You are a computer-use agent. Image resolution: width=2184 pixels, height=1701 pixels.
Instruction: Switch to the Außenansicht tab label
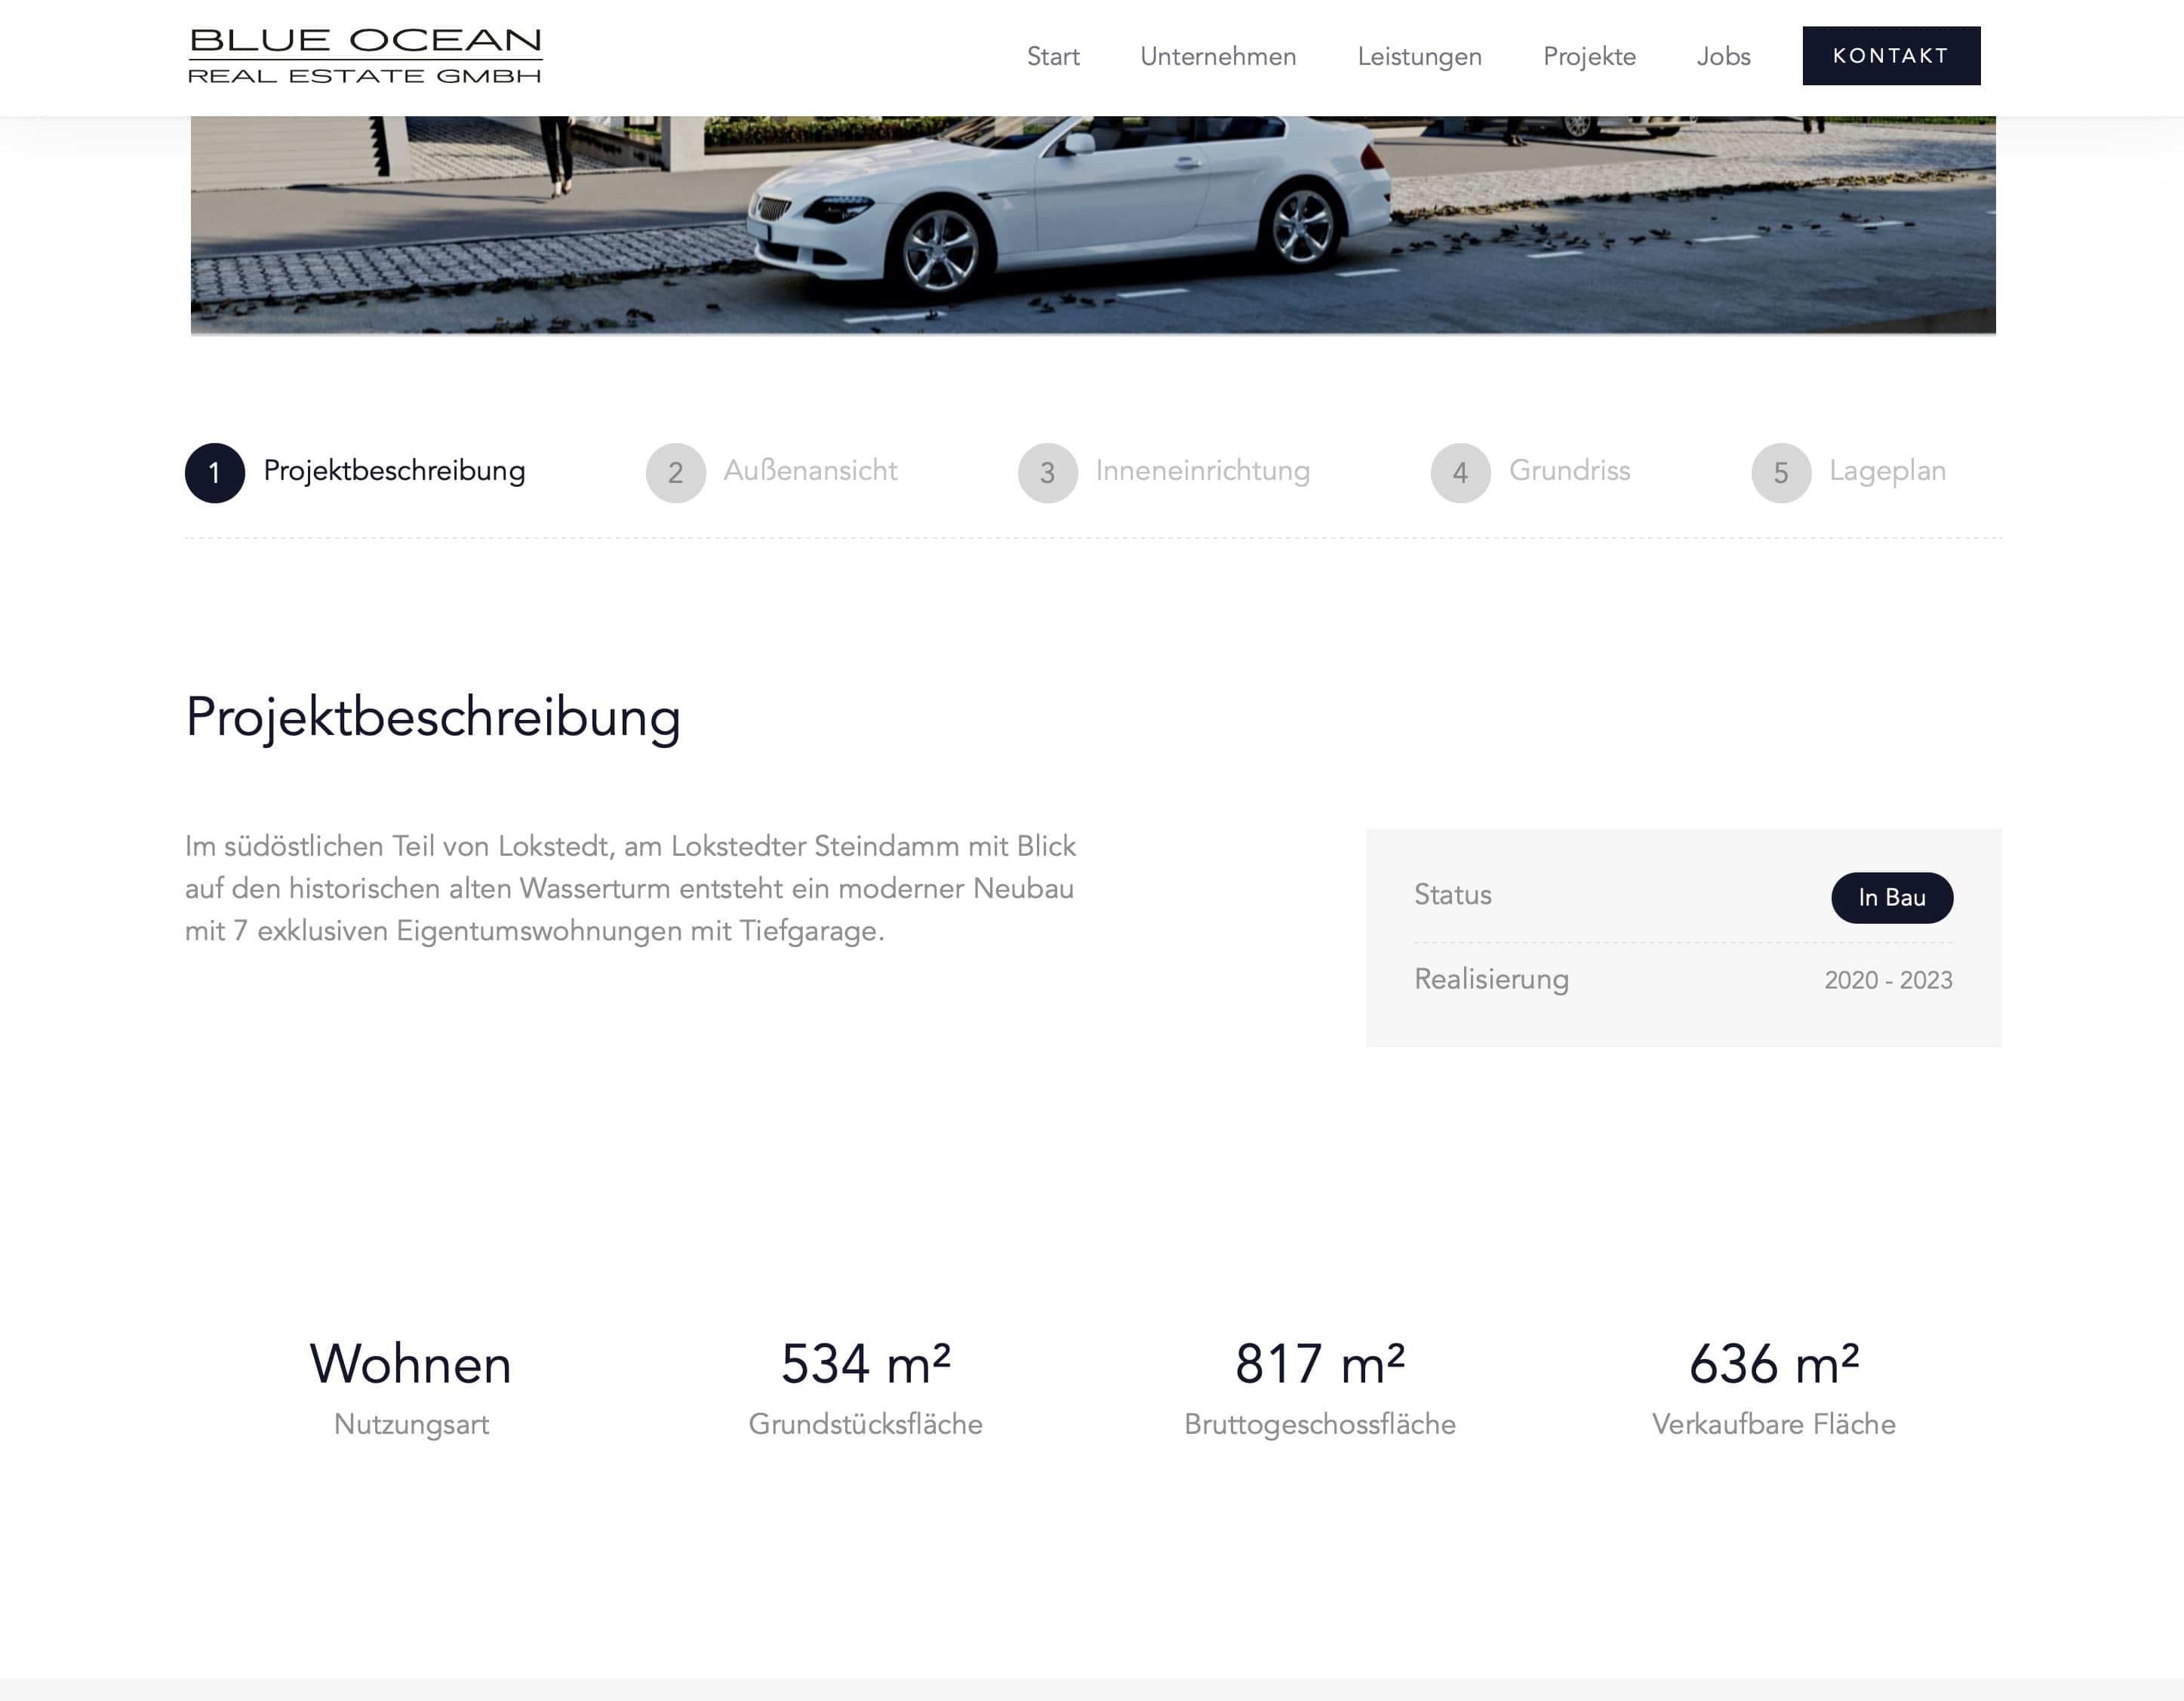tap(810, 471)
